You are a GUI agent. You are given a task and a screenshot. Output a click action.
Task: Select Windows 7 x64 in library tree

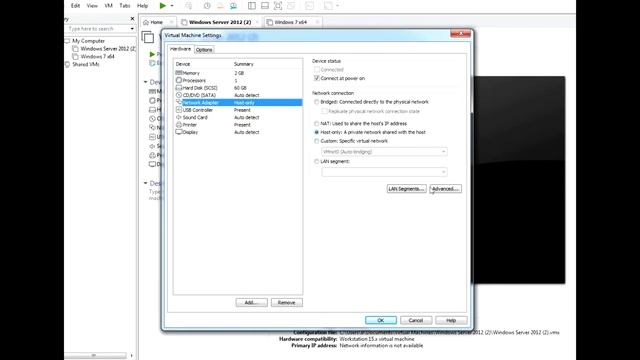tap(97, 56)
